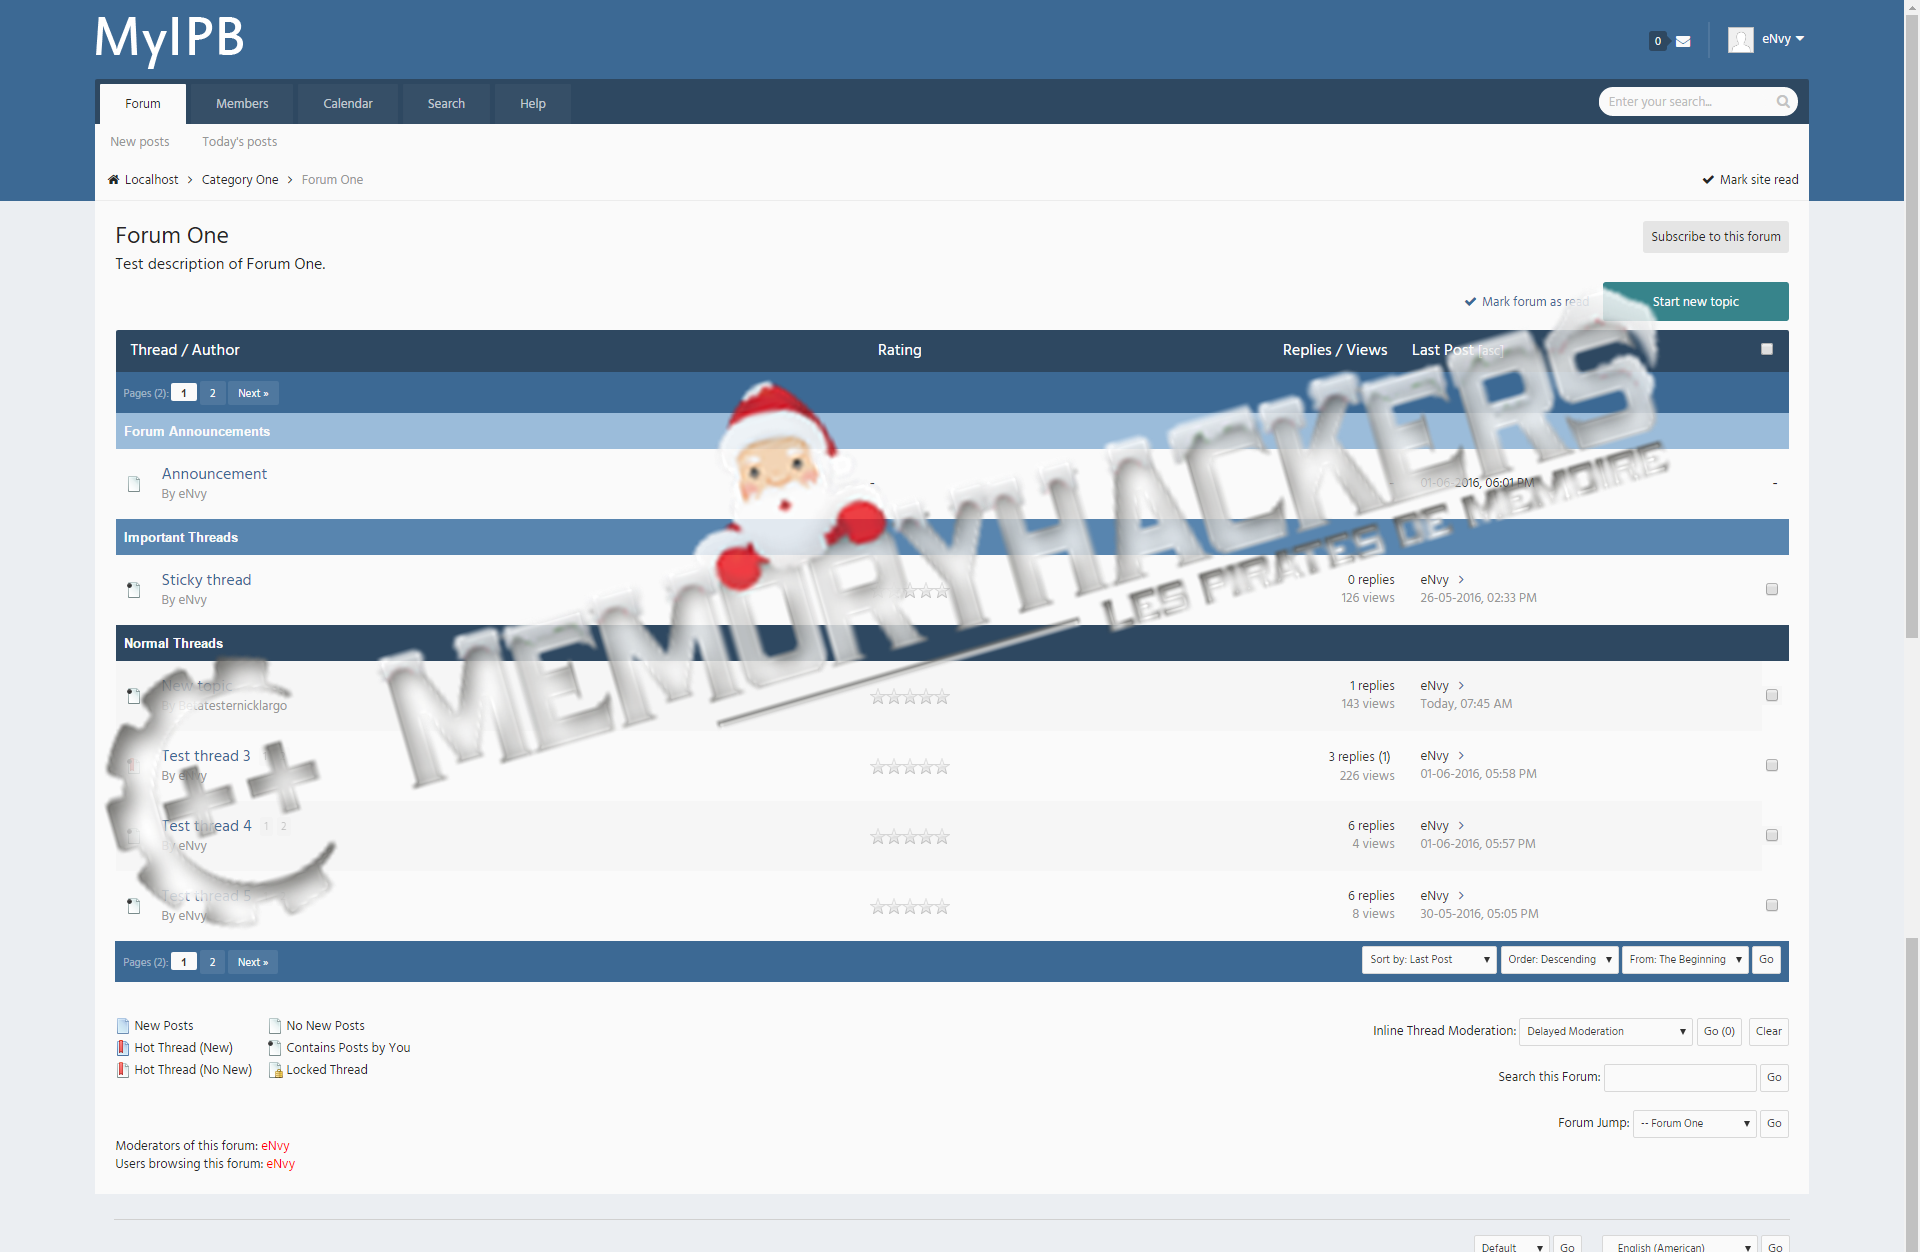
Task: Go to page 2 in top pagination
Action: tap(212, 393)
